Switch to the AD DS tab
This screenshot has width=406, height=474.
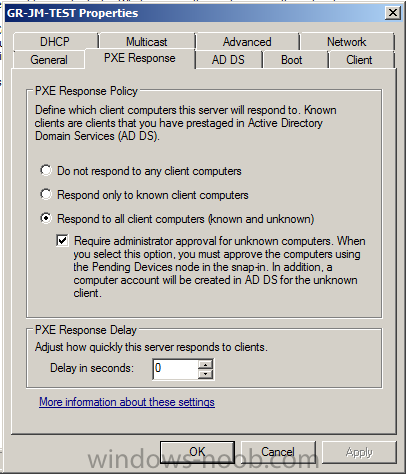[x=228, y=60]
